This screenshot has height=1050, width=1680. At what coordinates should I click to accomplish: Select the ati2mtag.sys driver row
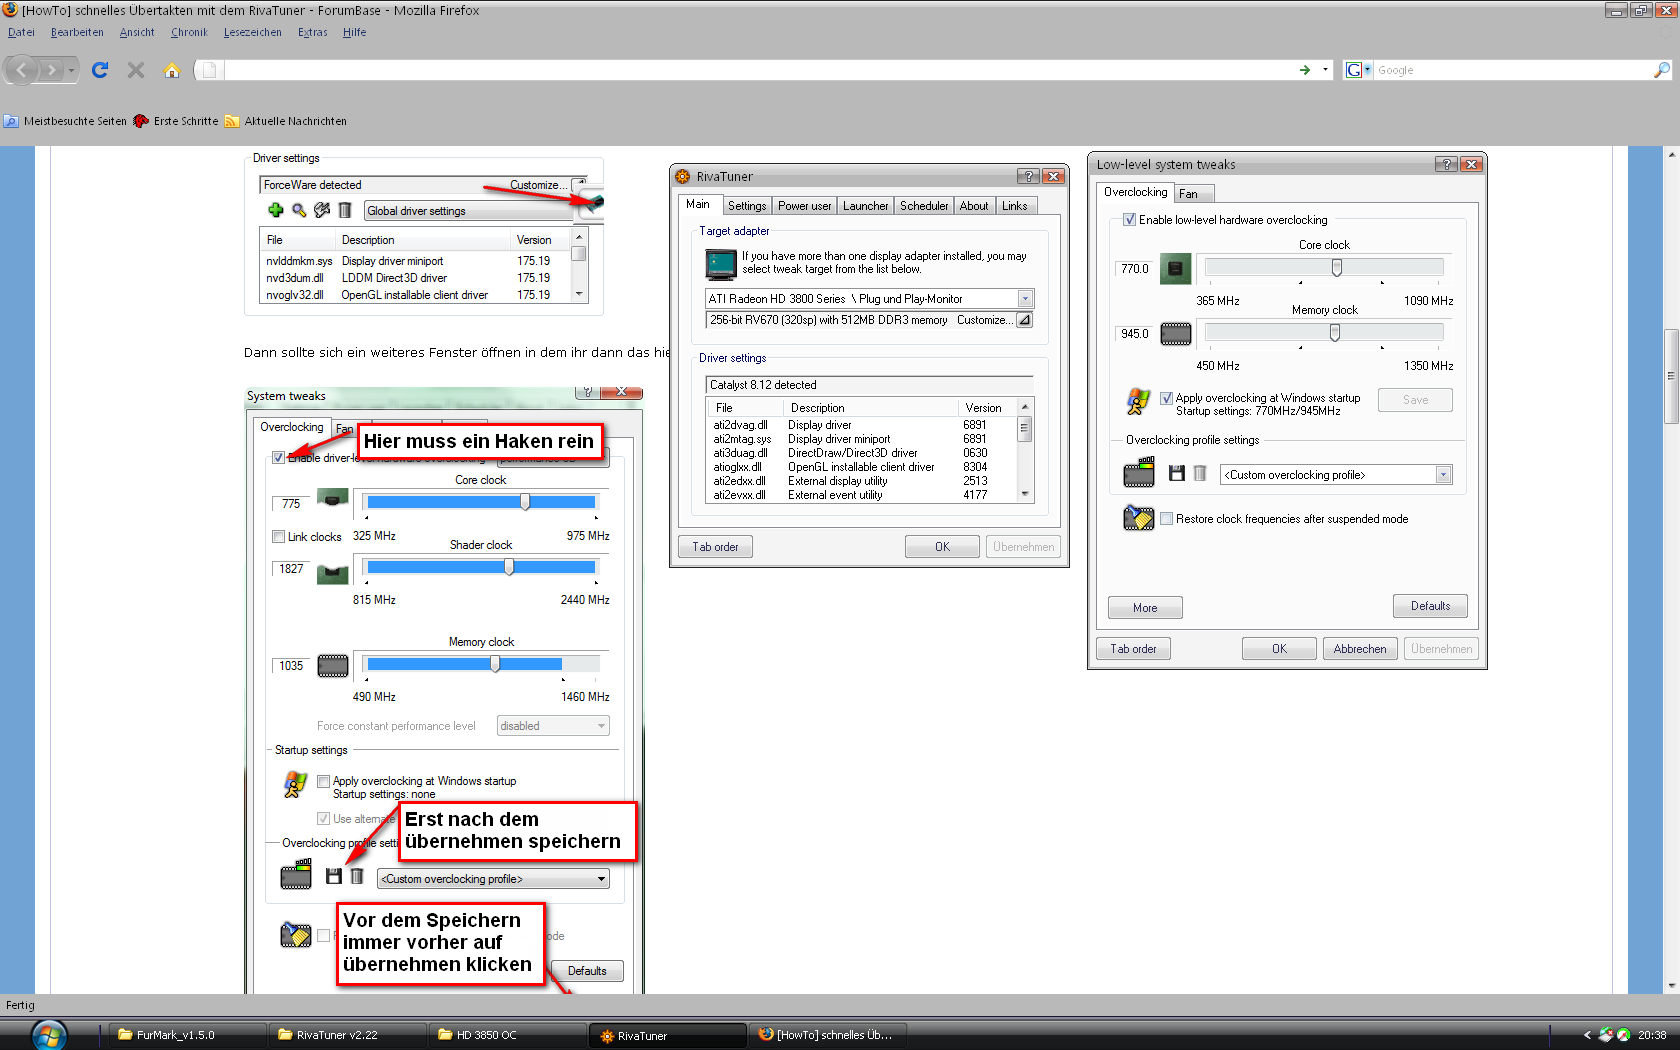(x=862, y=439)
